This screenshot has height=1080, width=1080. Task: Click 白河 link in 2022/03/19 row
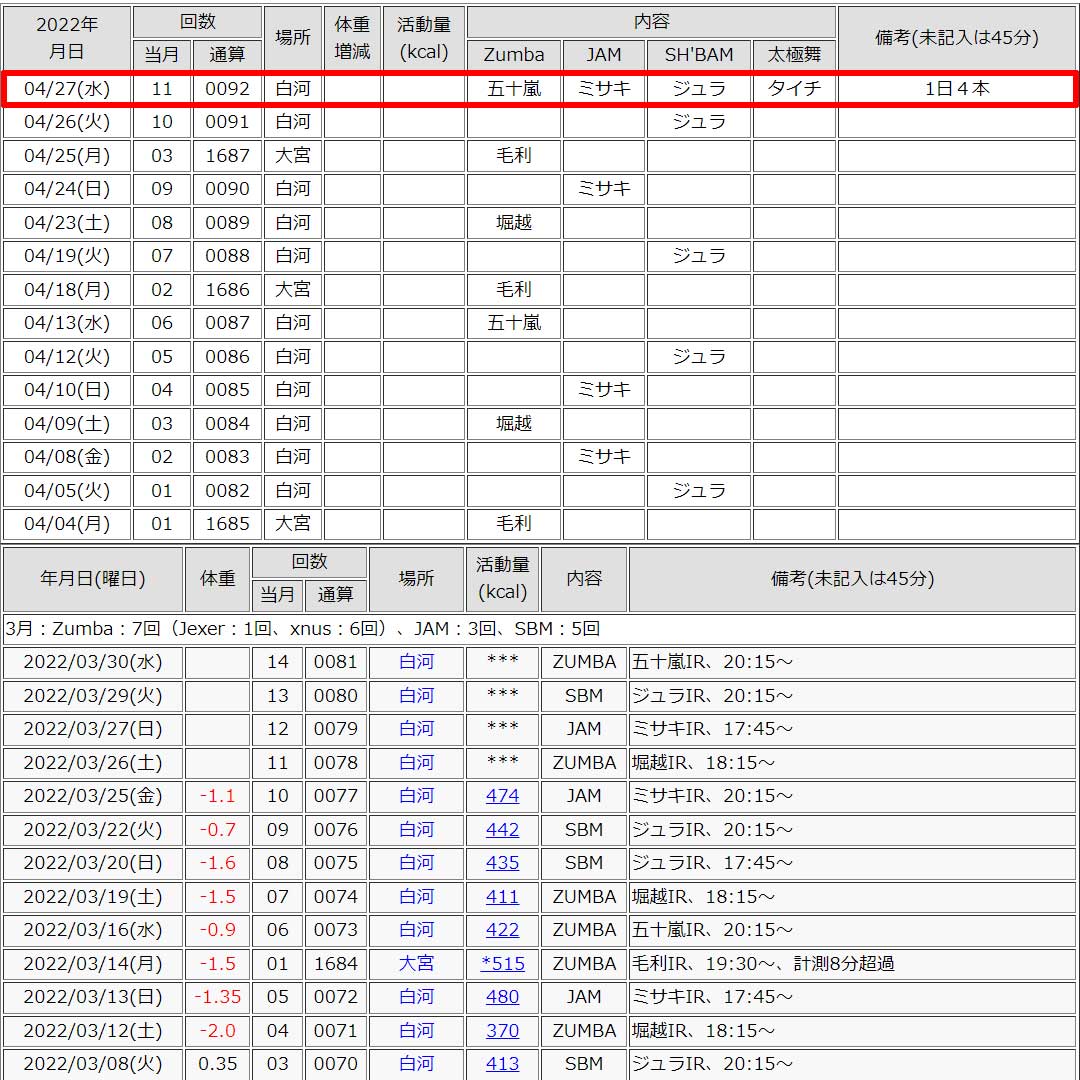(416, 896)
